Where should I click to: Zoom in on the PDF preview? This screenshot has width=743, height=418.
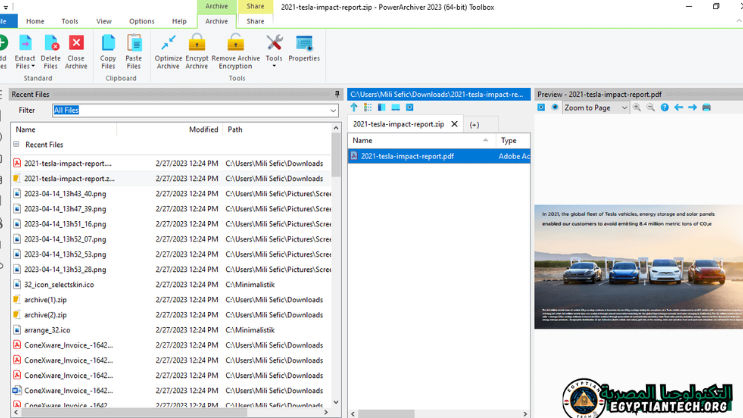[637, 107]
